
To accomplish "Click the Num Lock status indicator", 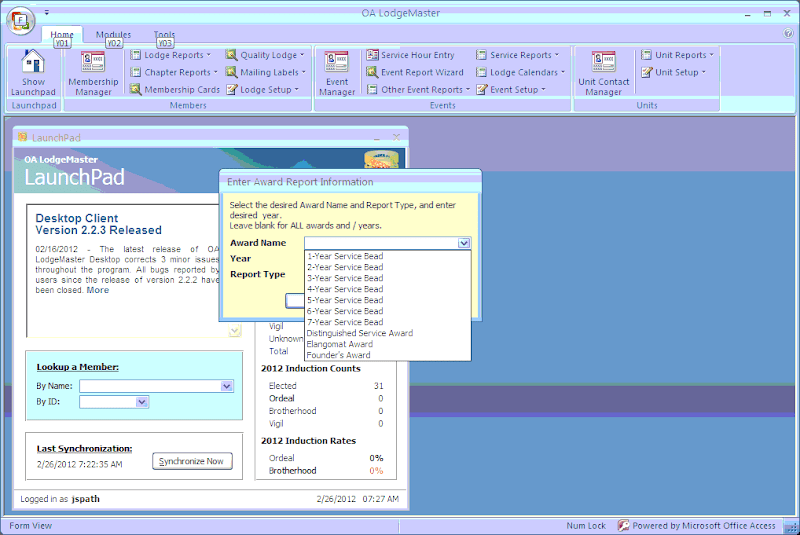I will point(586,526).
